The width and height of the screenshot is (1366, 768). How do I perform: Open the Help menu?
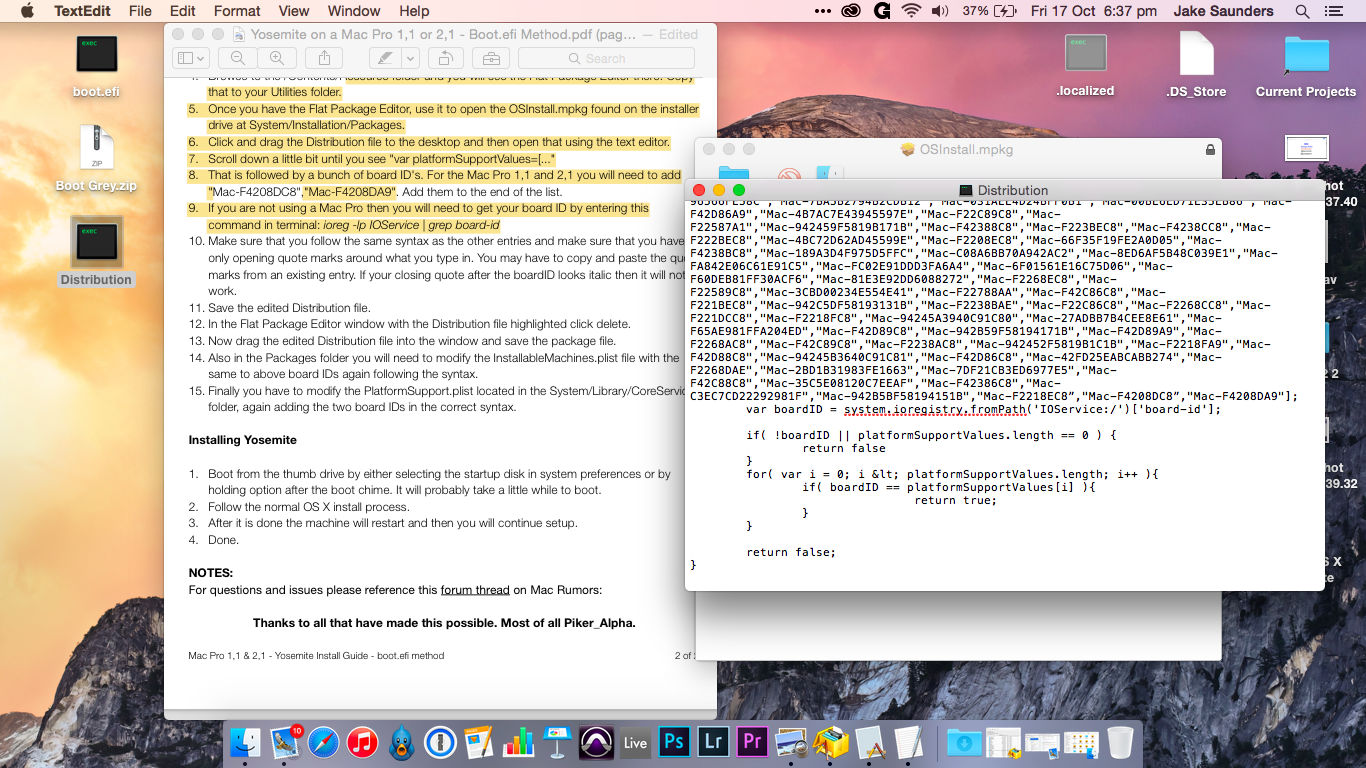(x=414, y=11)
